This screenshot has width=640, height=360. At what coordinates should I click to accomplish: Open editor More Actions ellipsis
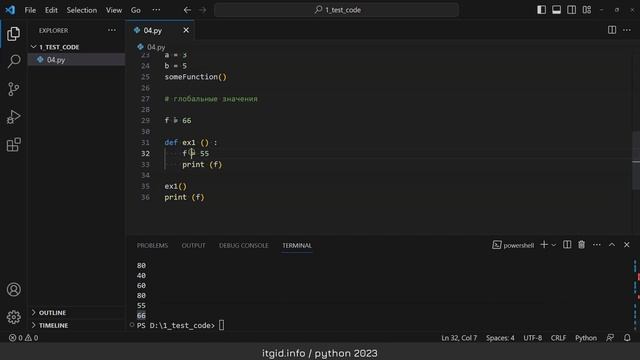point(627,30)
